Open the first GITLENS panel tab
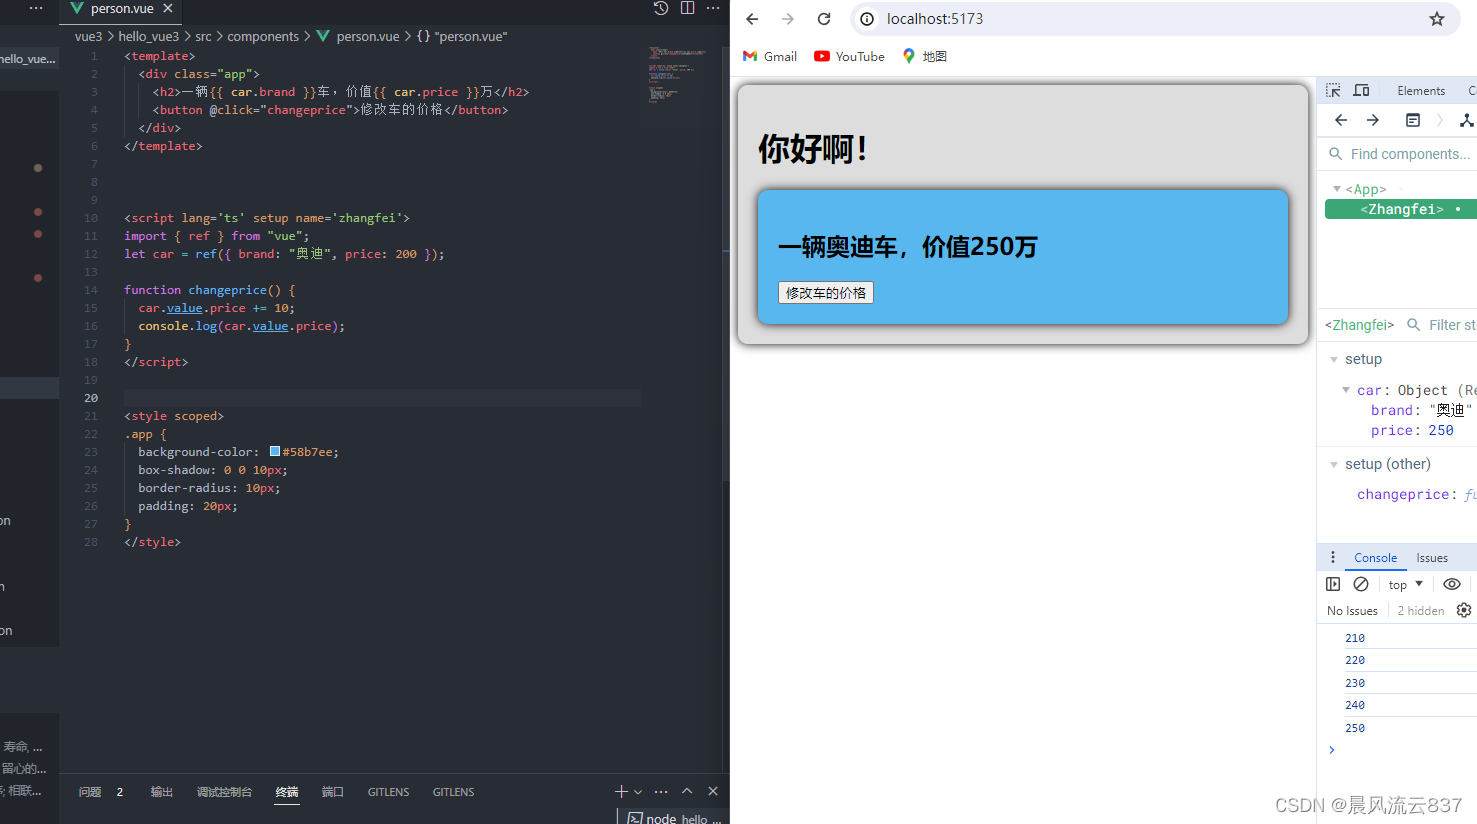 (x=388, y=792)
